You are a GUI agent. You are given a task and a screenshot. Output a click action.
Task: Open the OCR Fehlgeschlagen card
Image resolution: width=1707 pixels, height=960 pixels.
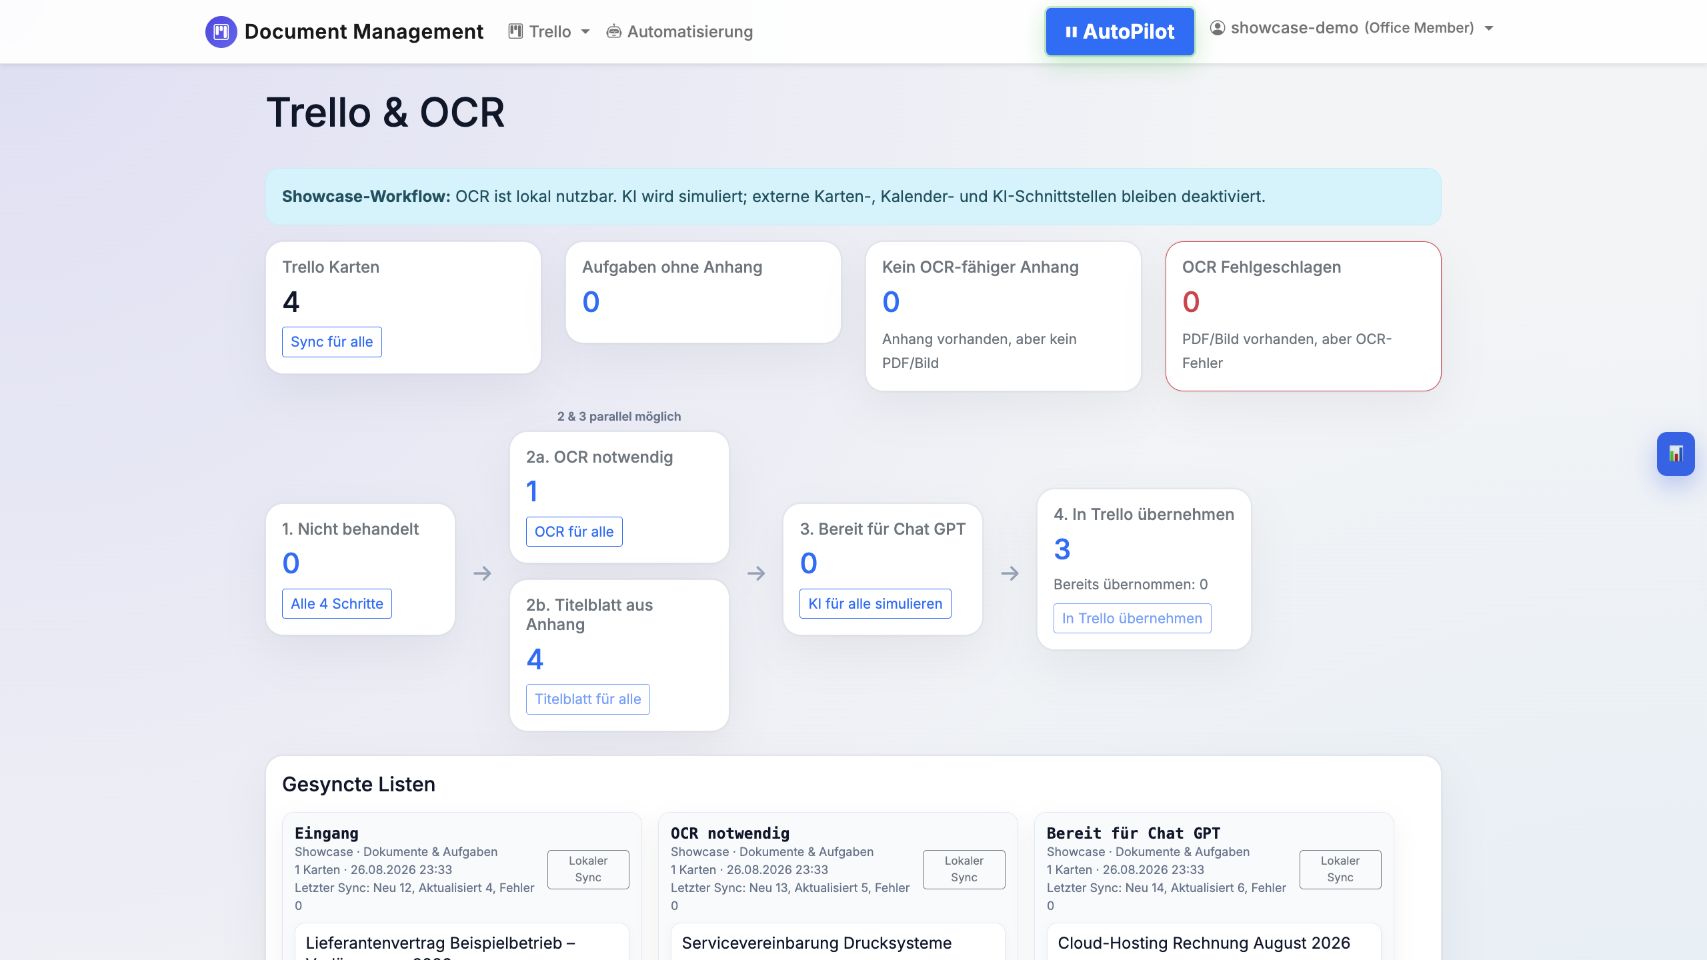(x=1303, y=316)
